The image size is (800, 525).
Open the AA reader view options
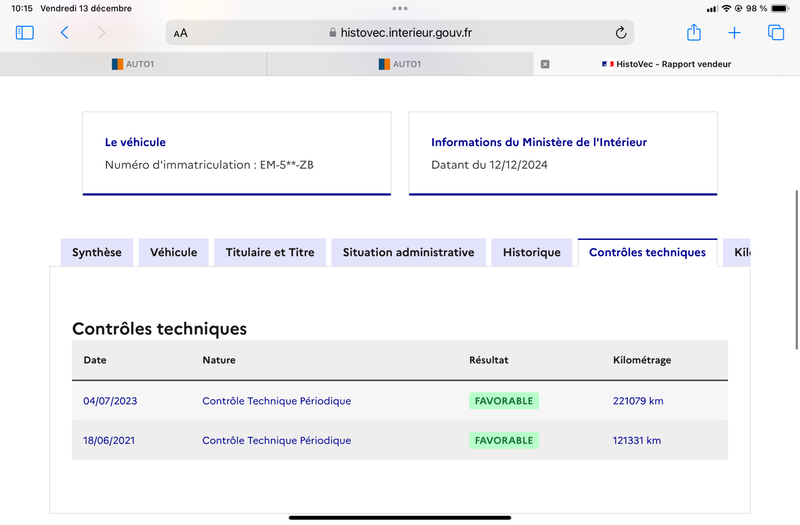[181, 33]
